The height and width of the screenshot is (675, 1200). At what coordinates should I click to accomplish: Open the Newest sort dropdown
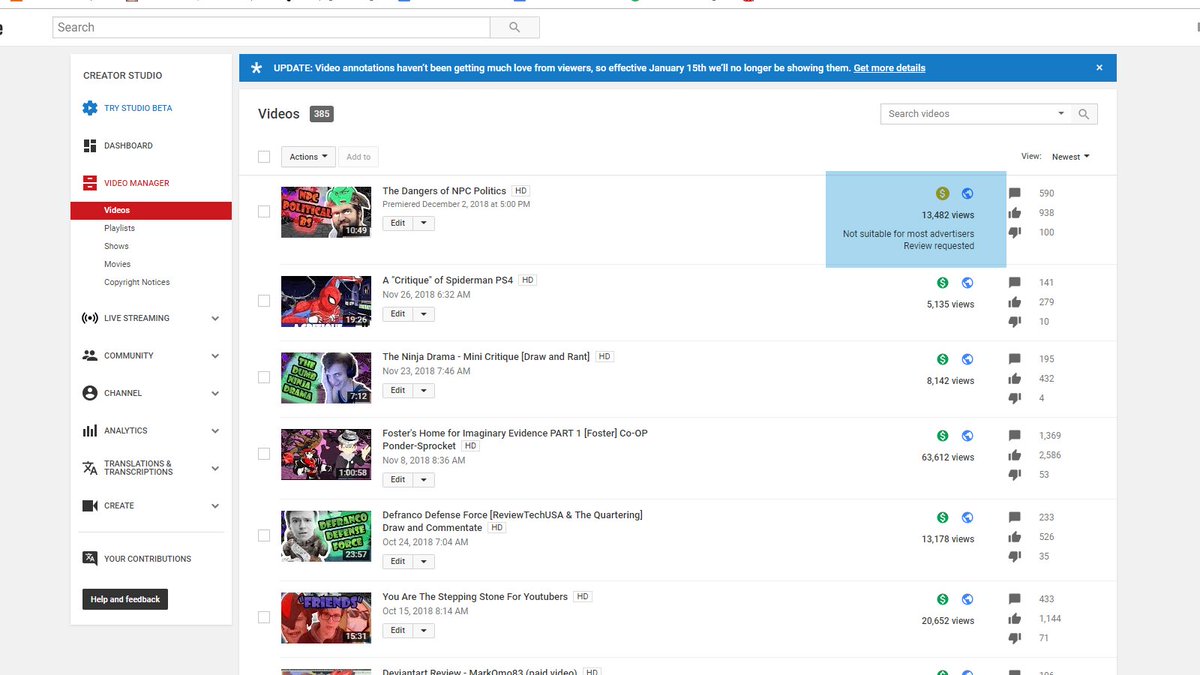[x=1070, y=157]
